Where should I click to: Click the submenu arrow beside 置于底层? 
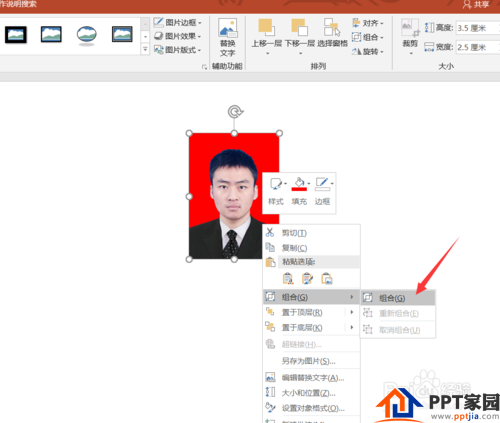[x=352, y=328]
